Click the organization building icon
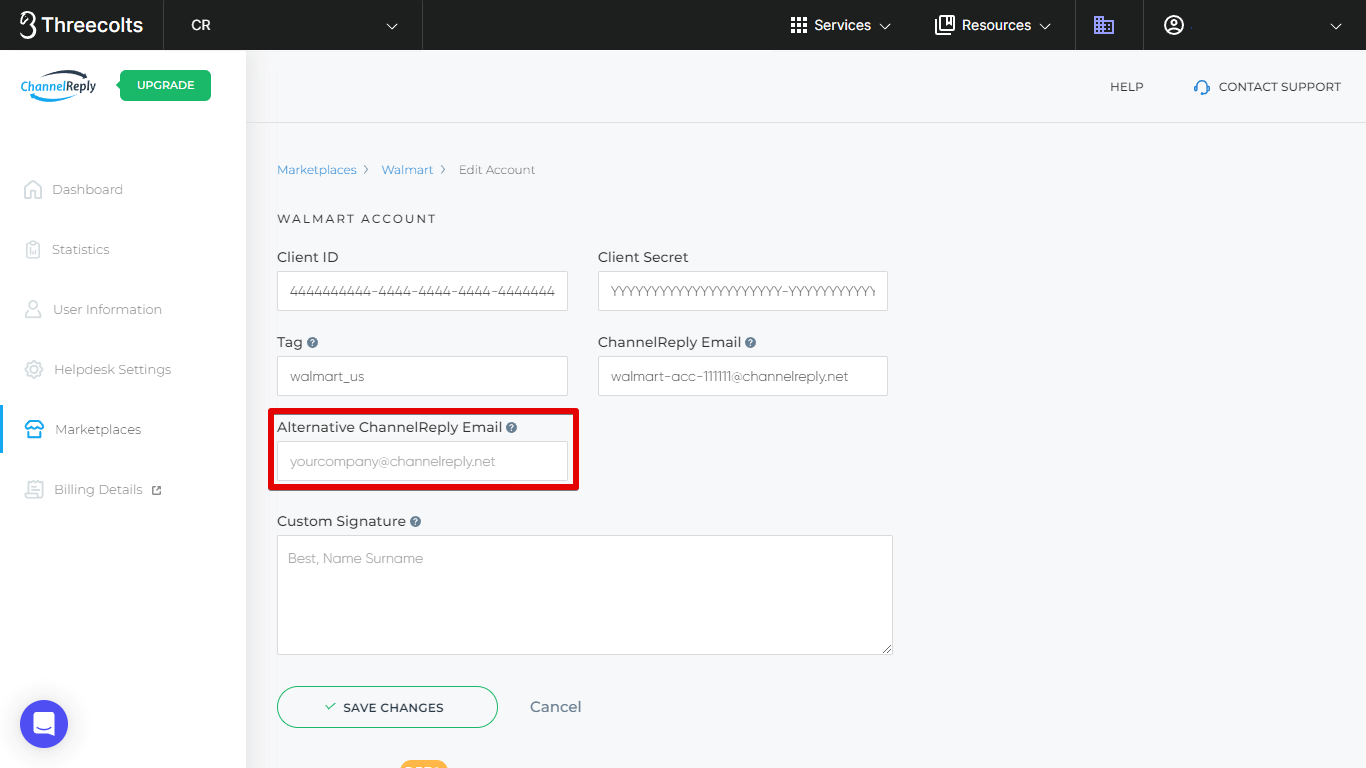This screenshot has height=768, width=1366. pyautogui.click(x=1104, y=25)
